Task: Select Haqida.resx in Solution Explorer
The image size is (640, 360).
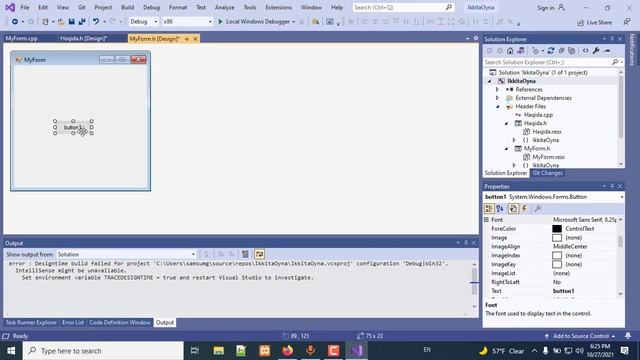Action: pyautogui.click(x=547, y=131)
